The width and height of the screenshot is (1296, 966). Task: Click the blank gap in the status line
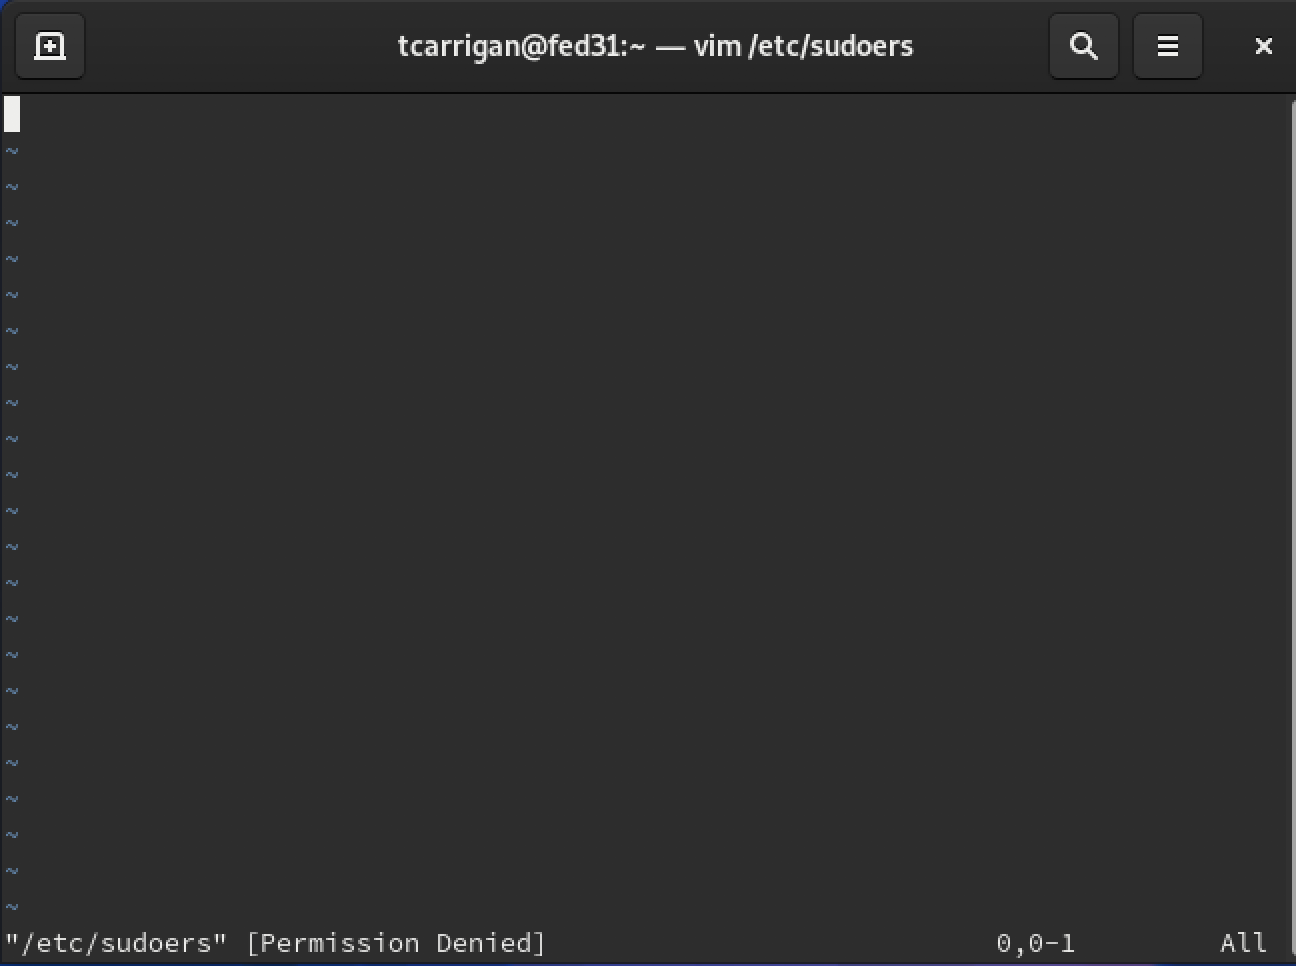[x=770, y=943]
